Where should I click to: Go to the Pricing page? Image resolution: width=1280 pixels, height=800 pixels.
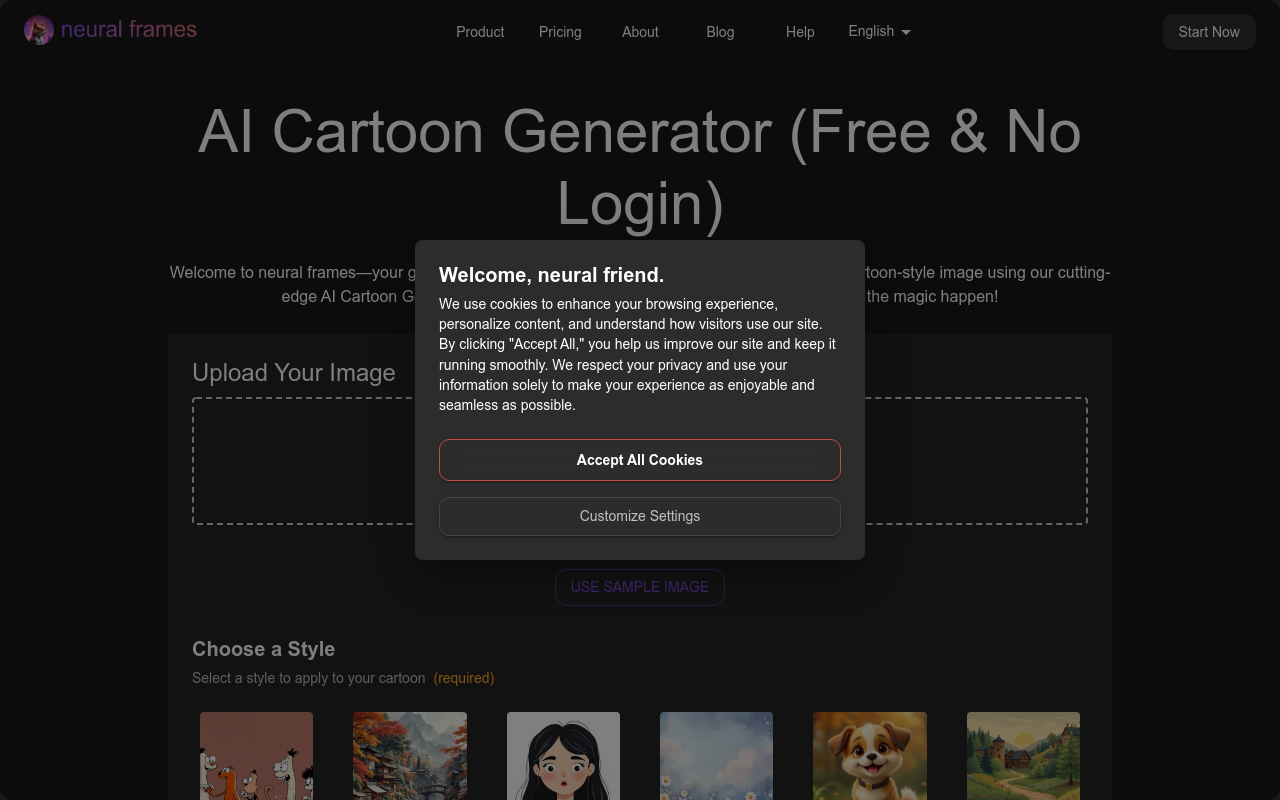point(560,32)
